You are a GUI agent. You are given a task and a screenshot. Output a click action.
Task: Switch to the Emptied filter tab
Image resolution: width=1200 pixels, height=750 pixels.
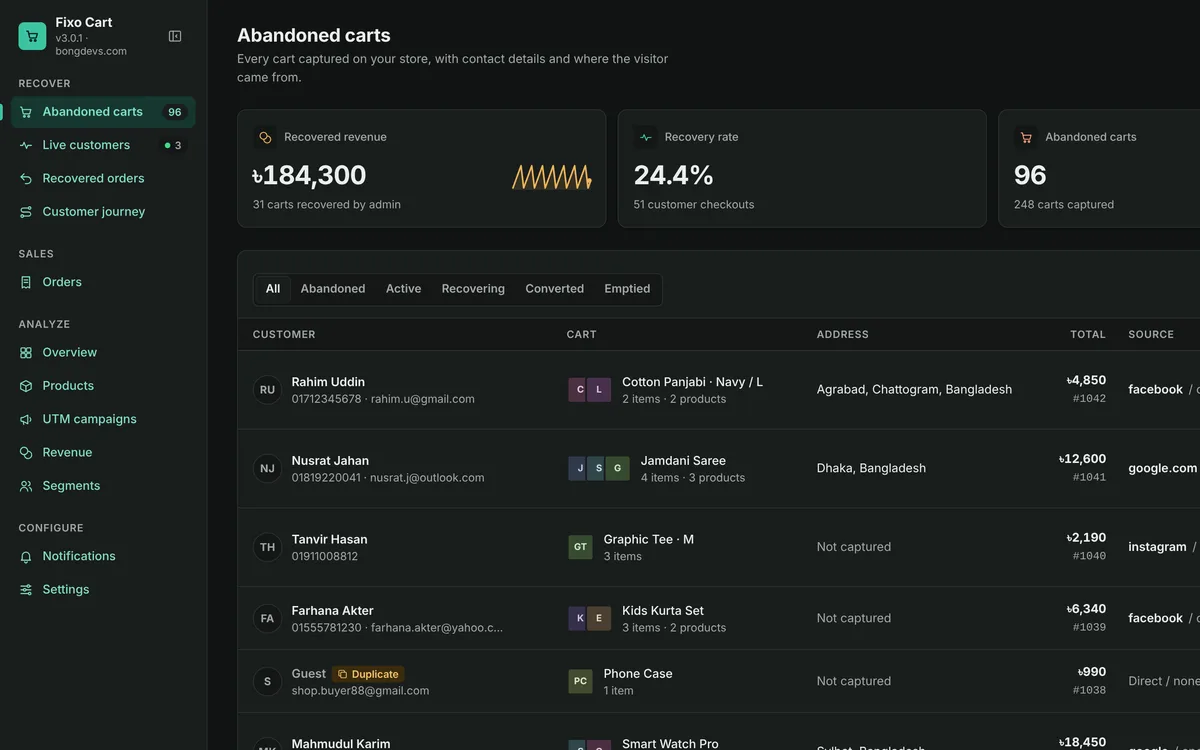tap(627, 289)
